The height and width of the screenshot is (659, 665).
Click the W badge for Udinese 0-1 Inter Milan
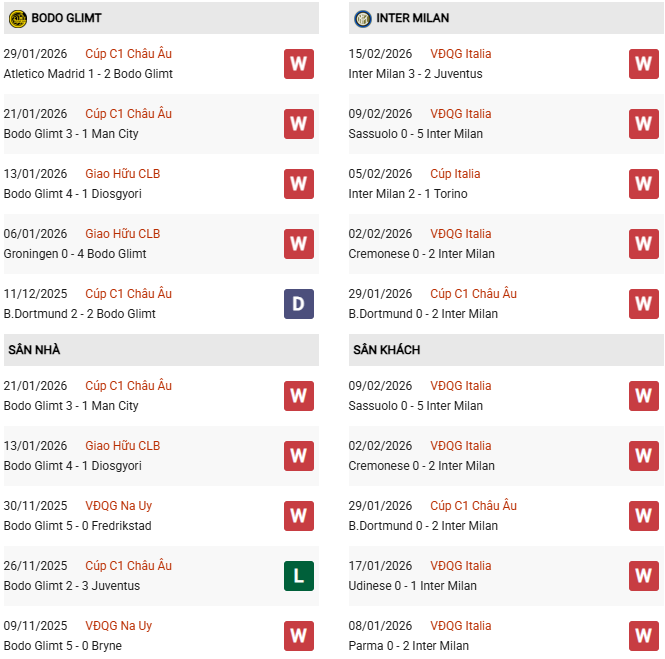pyautogui.click(x=643, y=576)
